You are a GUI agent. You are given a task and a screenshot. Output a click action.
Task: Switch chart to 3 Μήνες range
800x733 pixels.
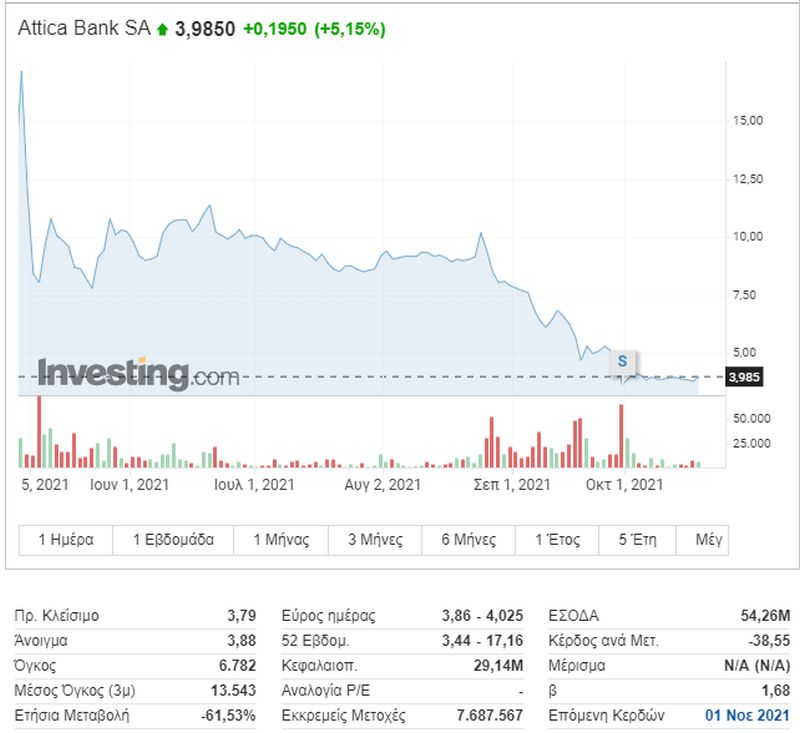click(375, 539)
